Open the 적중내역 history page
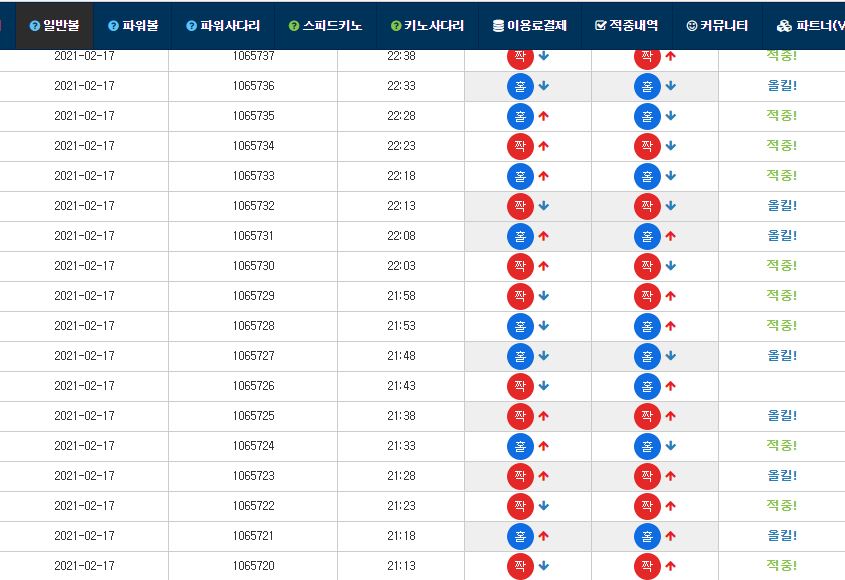845x580 pixels. (x=626, y=25)
